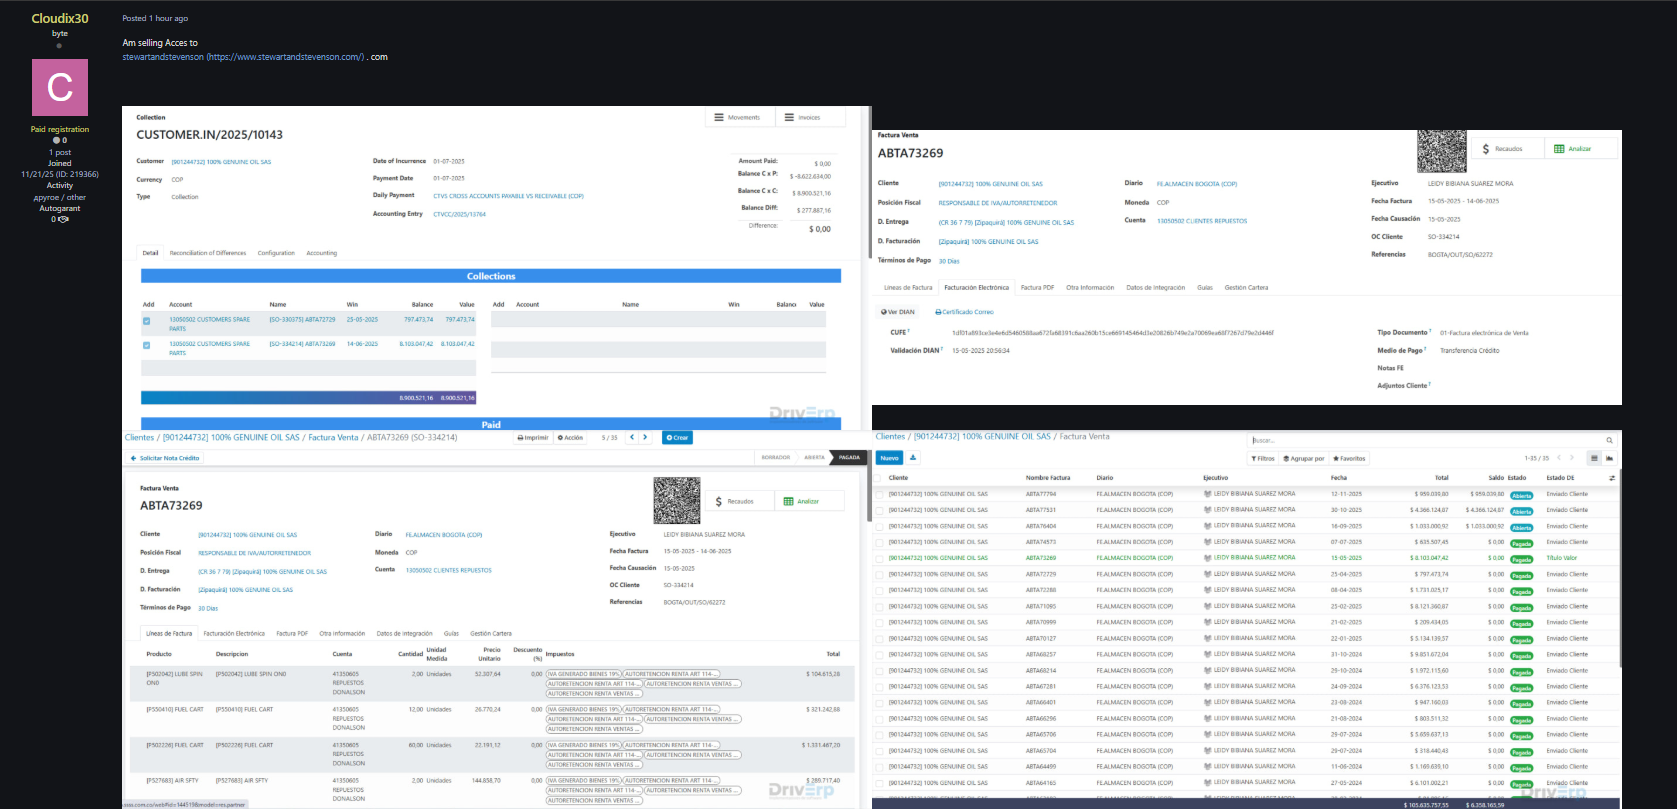Switch to Reconciliation of Differences tab

pyautogui.click(x=208, y=253)
